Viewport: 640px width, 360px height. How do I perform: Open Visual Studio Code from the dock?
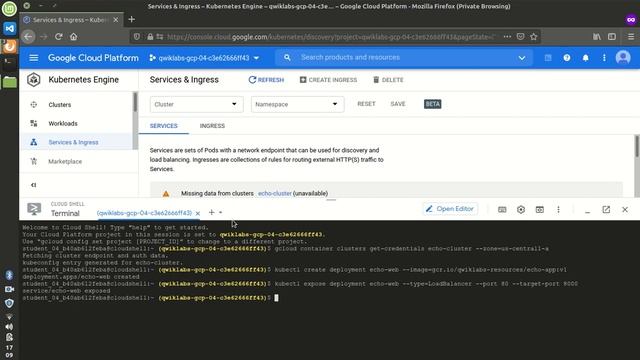9,28
